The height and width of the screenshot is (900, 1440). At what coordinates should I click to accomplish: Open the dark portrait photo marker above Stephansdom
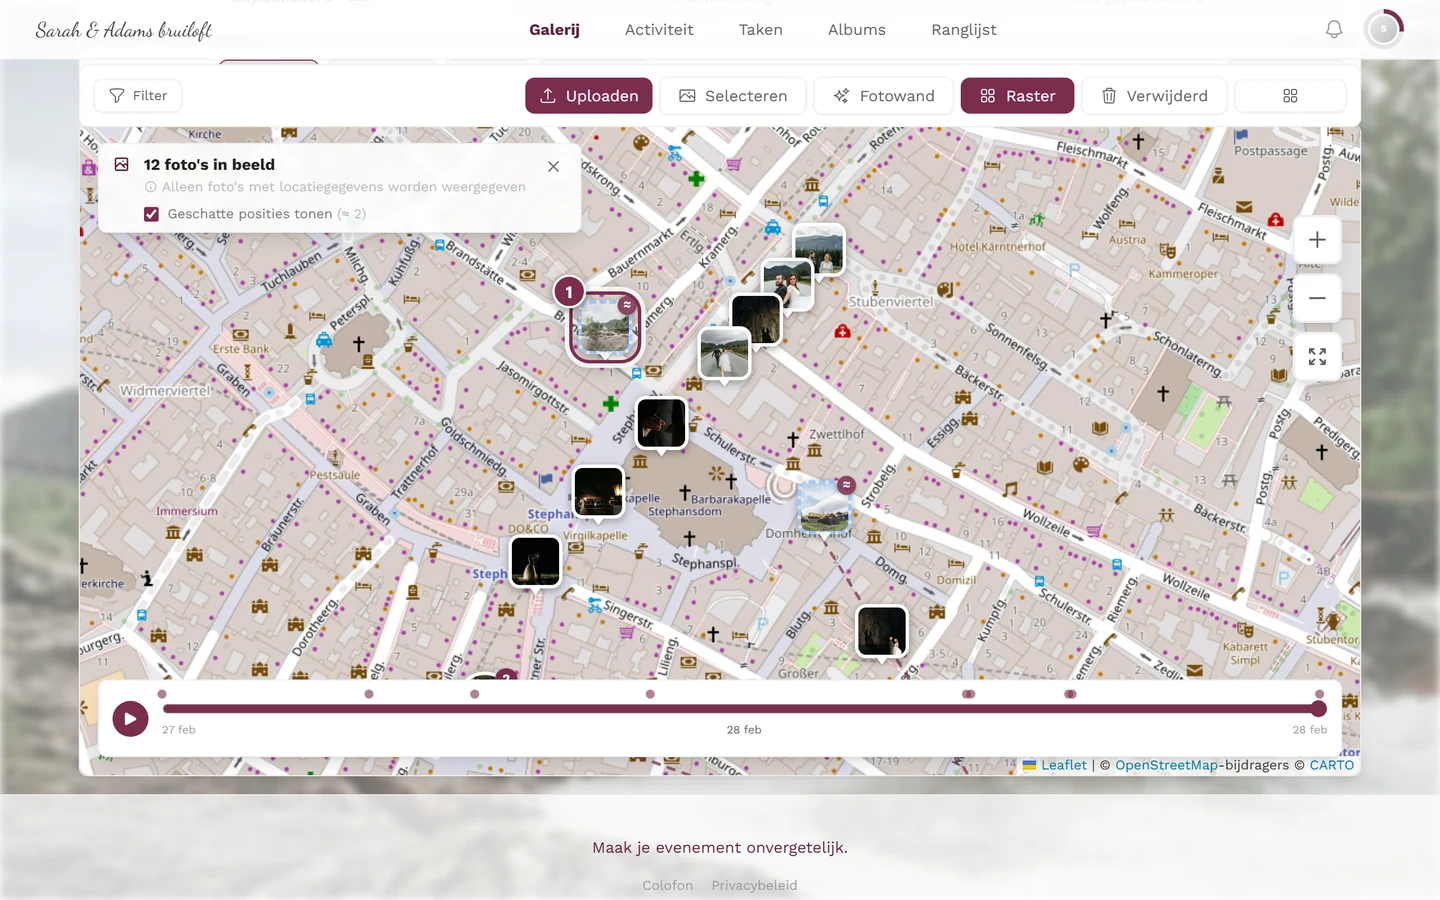662,423
